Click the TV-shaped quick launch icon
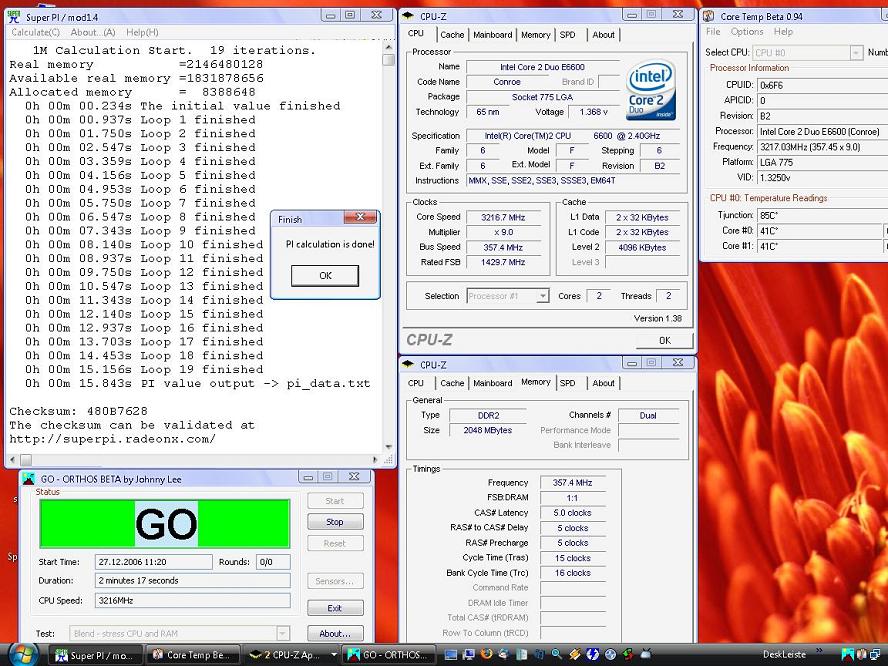 pyautogui.click(x=645, y=654)
